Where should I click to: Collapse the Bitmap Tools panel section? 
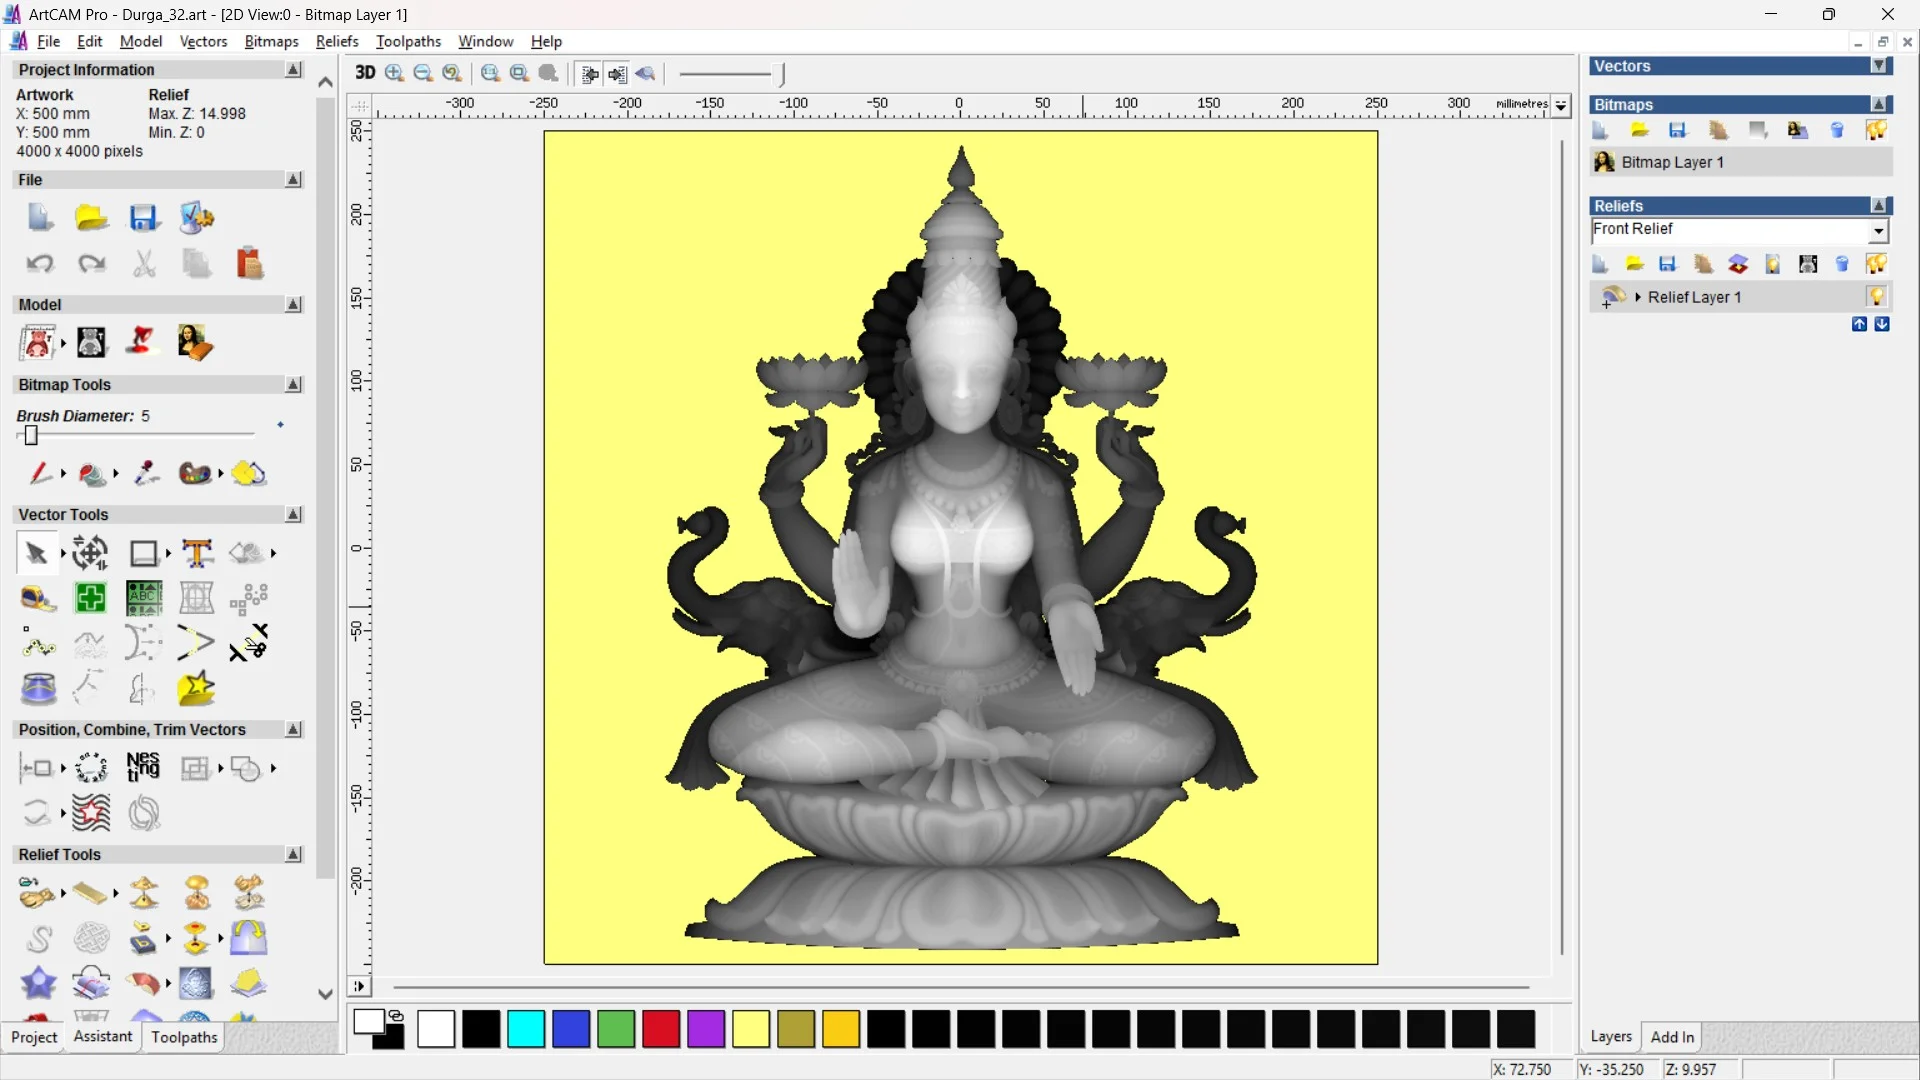point(293,385)
